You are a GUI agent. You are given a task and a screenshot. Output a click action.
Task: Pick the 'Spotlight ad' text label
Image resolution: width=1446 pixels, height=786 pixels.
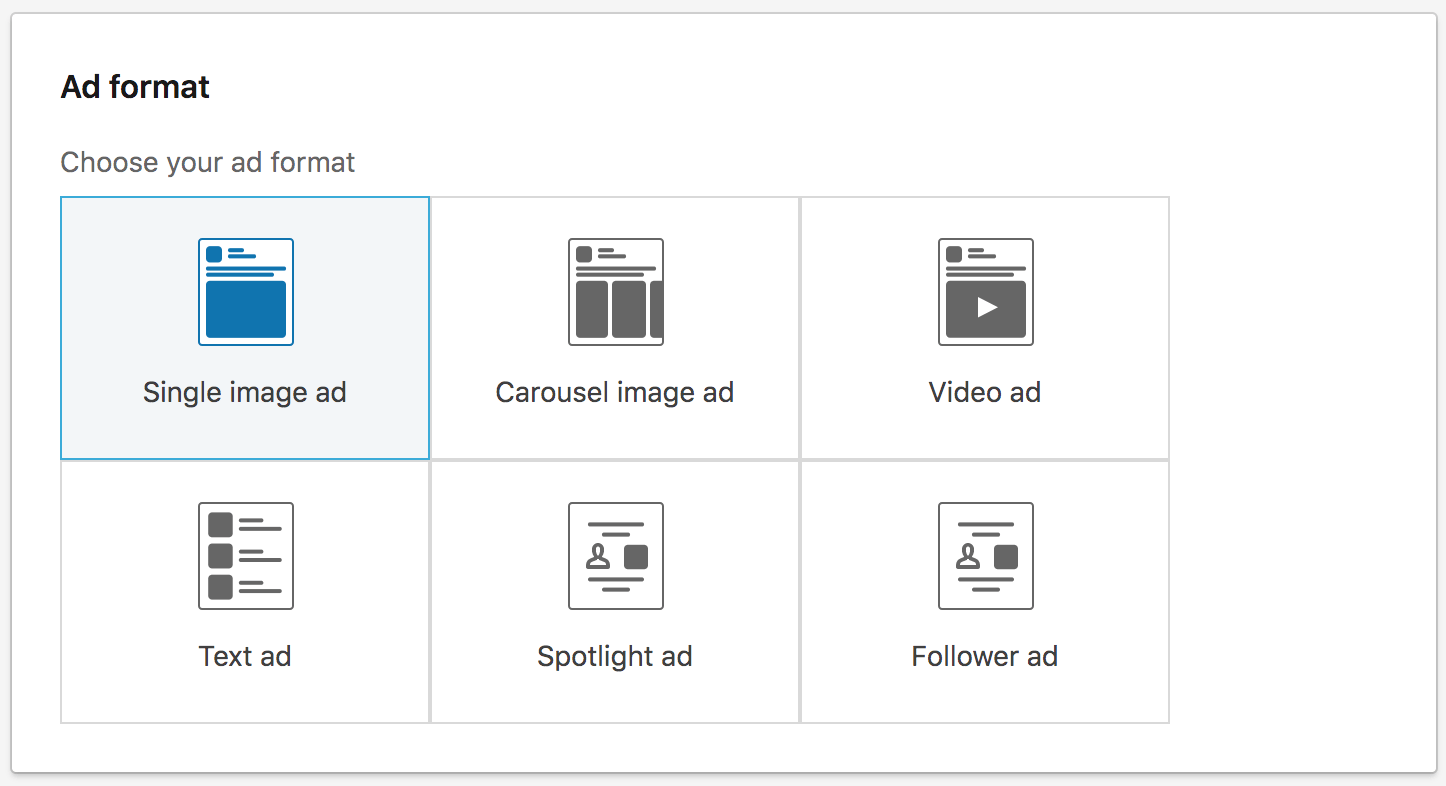615,656
